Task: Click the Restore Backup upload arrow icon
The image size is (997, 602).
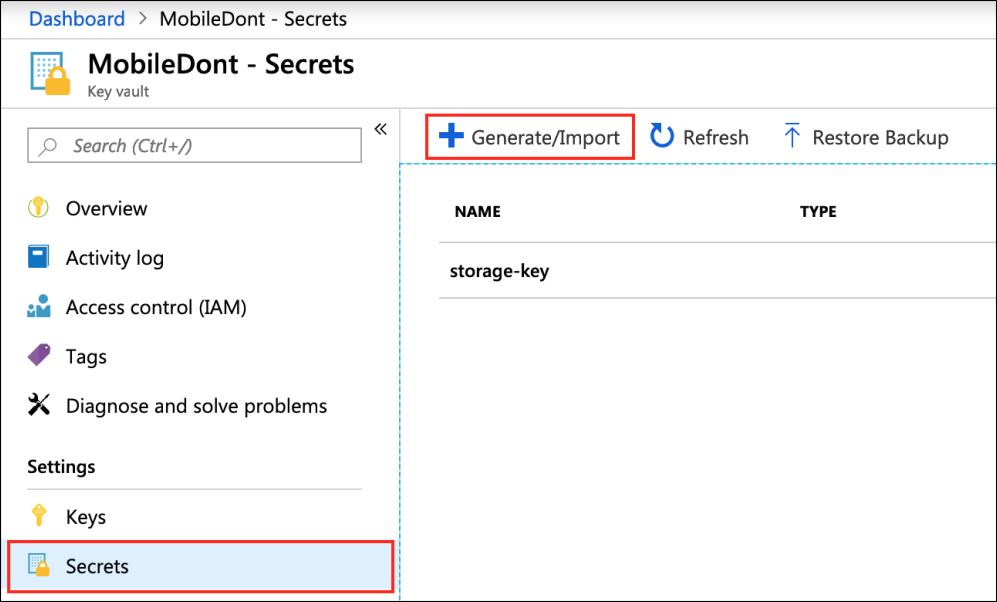Action: click(792, 135)
